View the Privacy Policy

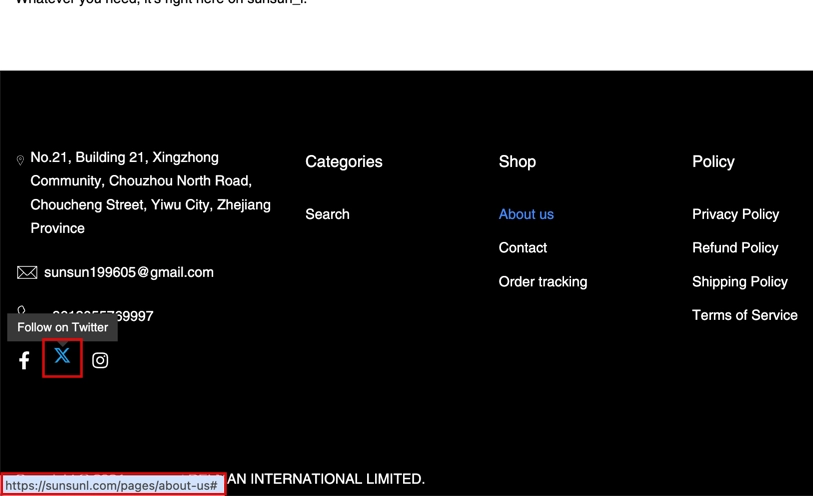tap(735, 214)
